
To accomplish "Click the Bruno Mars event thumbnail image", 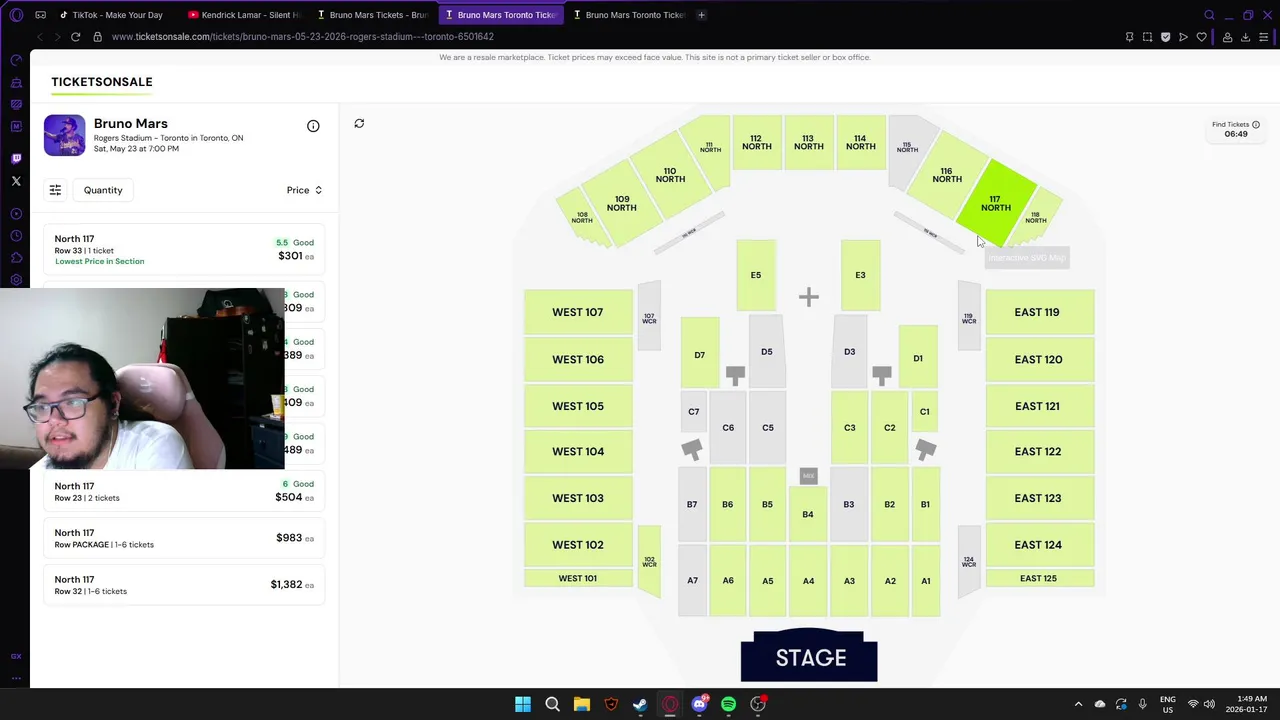I will point(65,135).
